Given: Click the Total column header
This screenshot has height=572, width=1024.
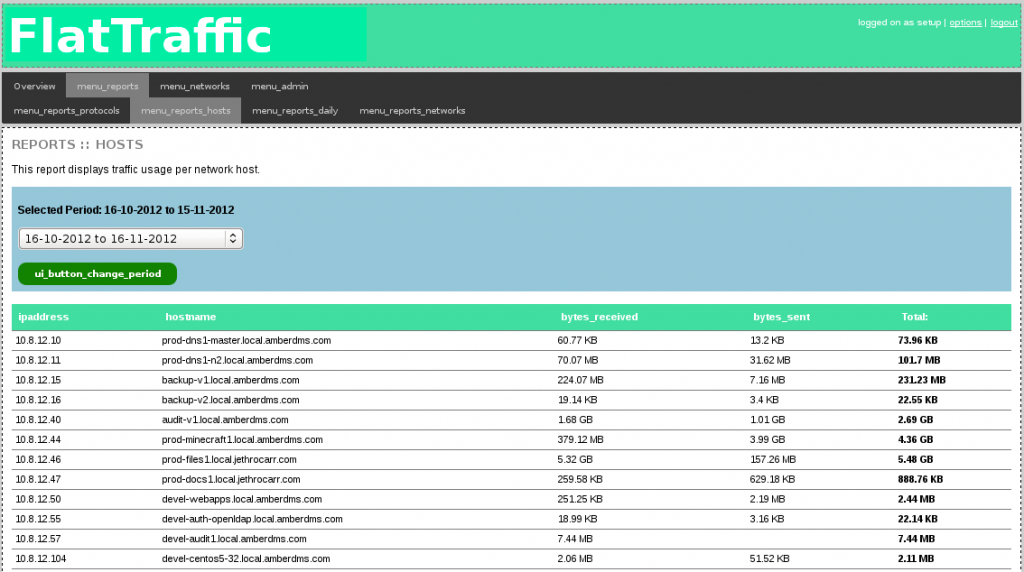Looking at the screenshot, I should [x=915, y=317].
